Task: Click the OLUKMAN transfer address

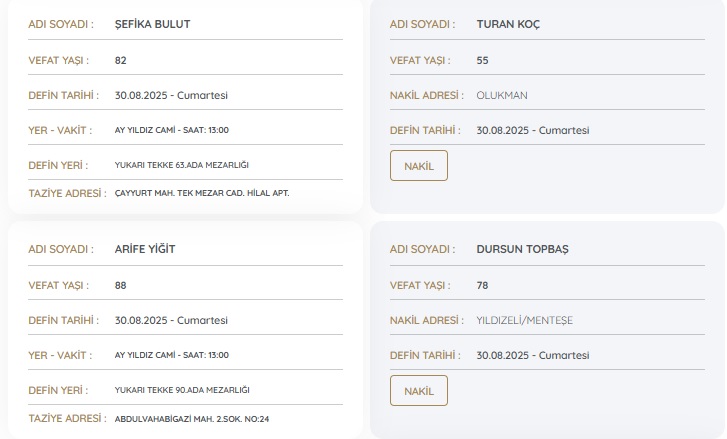Action: (x=502, y=95)
